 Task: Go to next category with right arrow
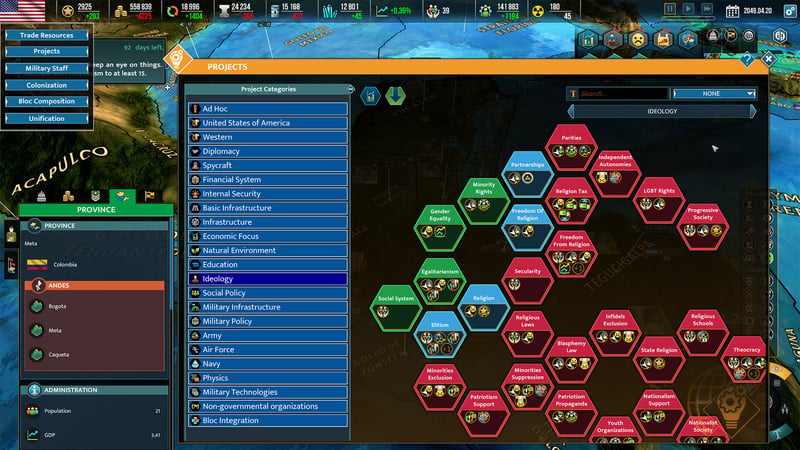(x=753, y=111)
